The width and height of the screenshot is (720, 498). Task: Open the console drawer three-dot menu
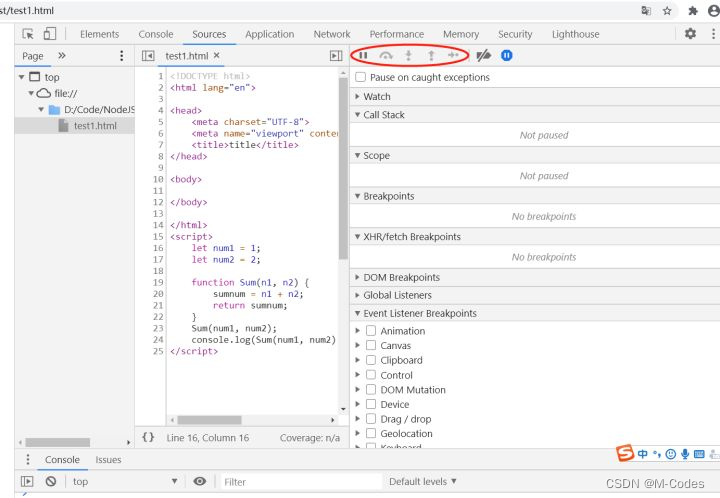pos(28,459)
